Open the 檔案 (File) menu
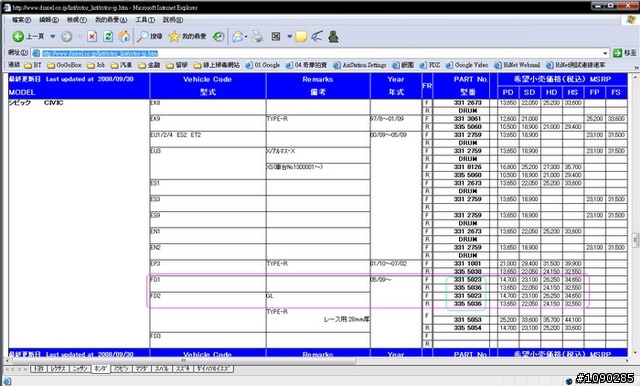Screen dimensions: 640x386 tap(21, 20)
